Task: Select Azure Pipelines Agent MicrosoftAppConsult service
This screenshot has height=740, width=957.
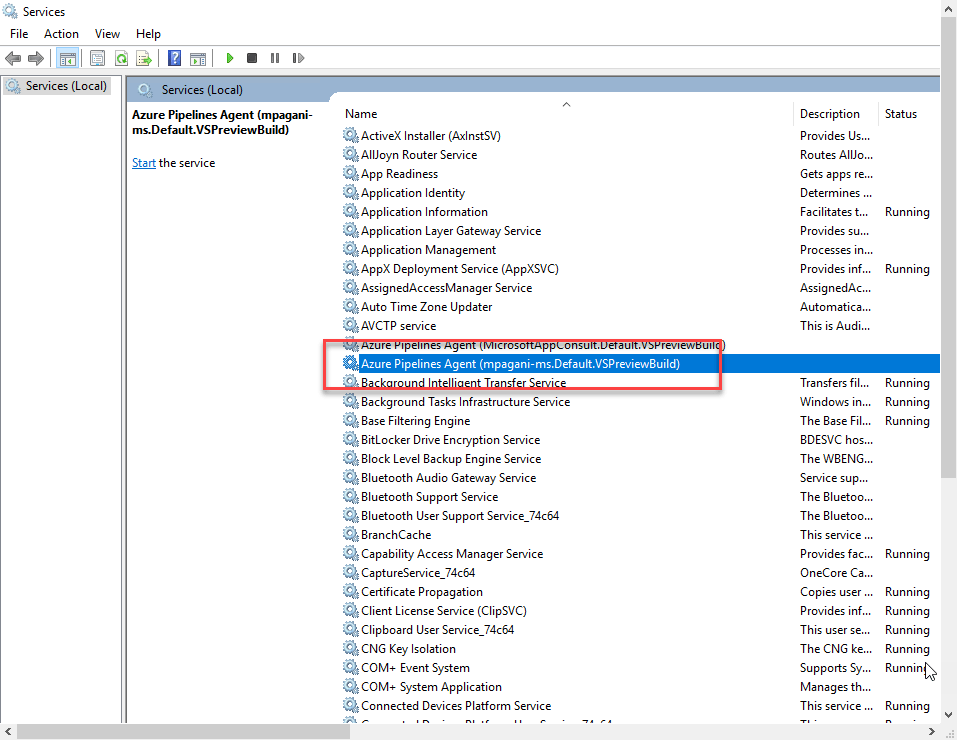Action: click(x=543, y=345)
